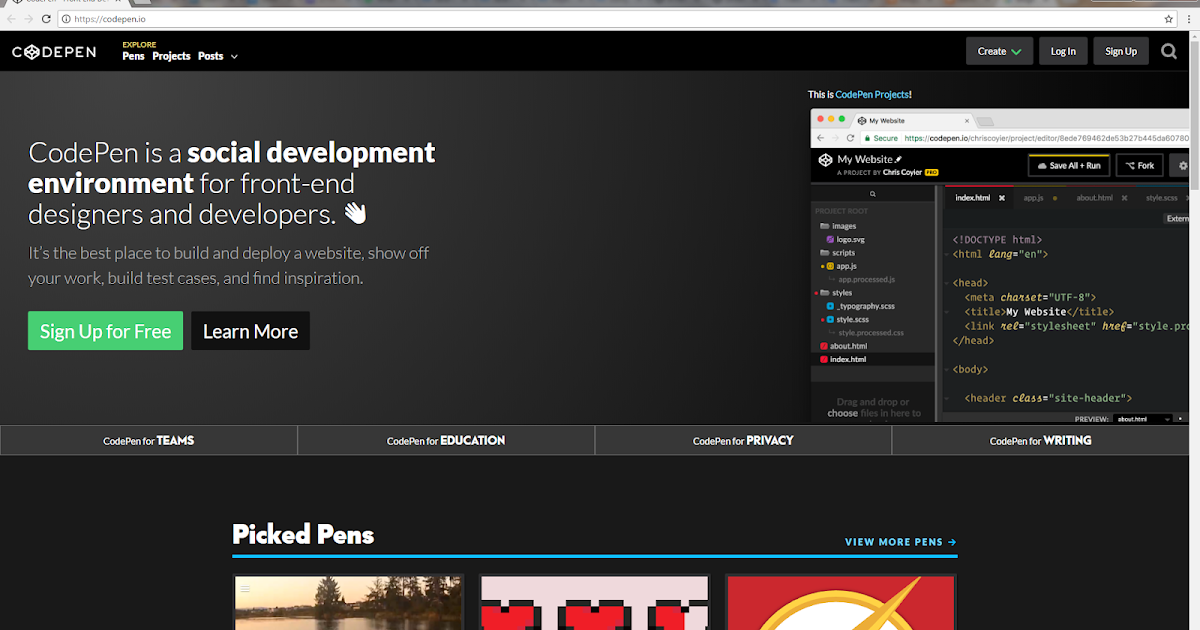The width and height of the screenshot is (1200, 630).
Task: Follow the CodePen Projects link
Action: [872, 94]
